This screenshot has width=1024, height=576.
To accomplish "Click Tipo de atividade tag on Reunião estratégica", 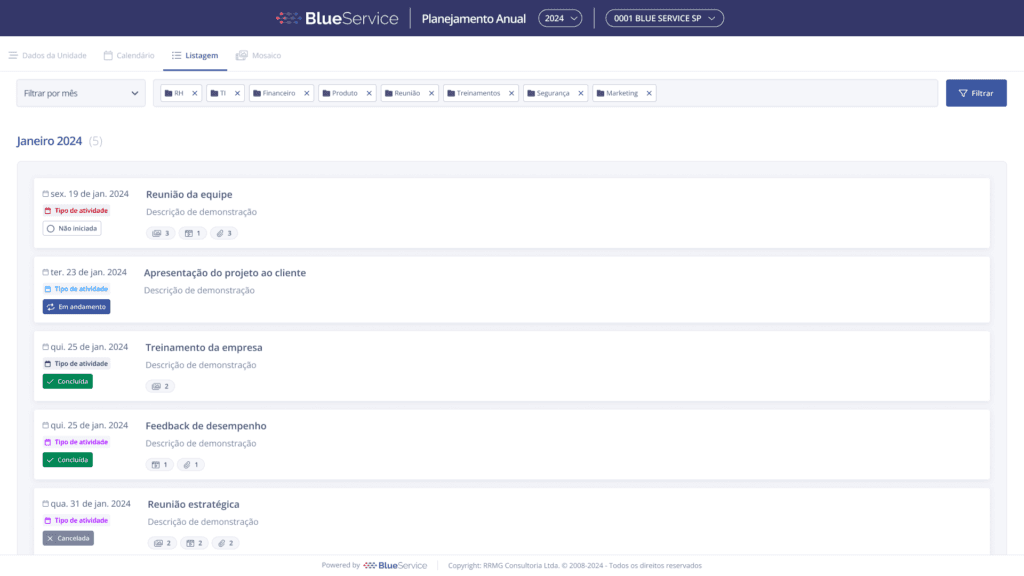I will tap(76, 520).
